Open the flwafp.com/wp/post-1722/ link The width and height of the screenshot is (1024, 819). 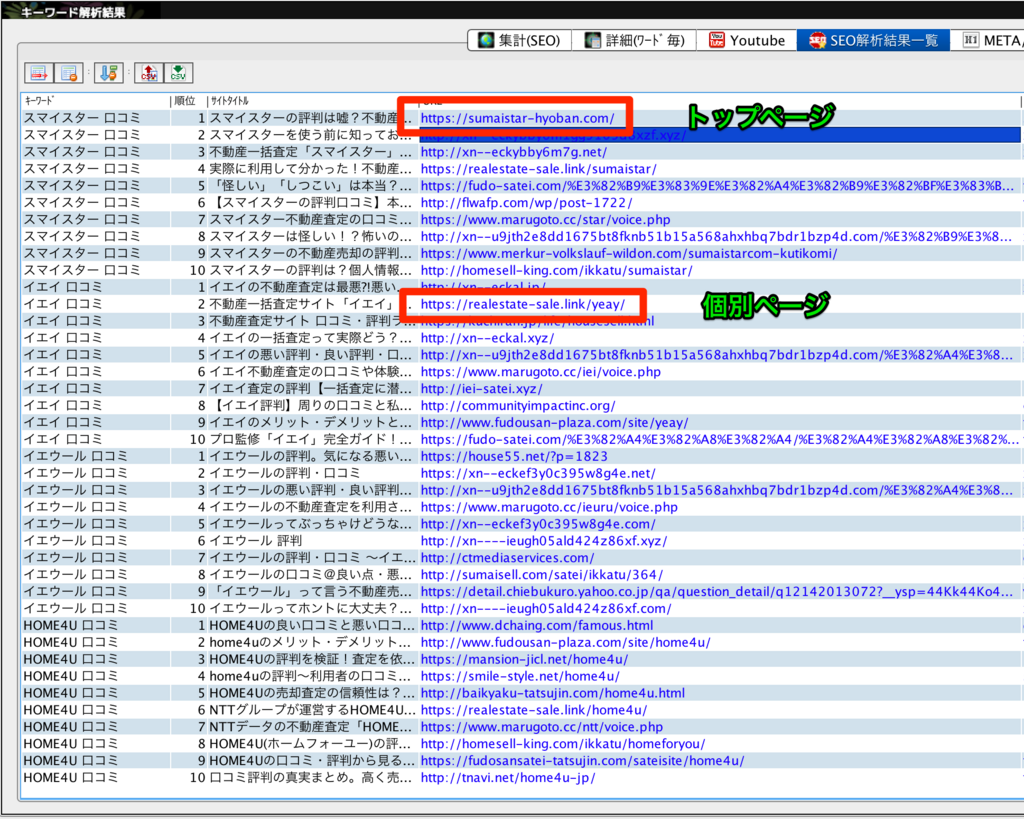526,203
